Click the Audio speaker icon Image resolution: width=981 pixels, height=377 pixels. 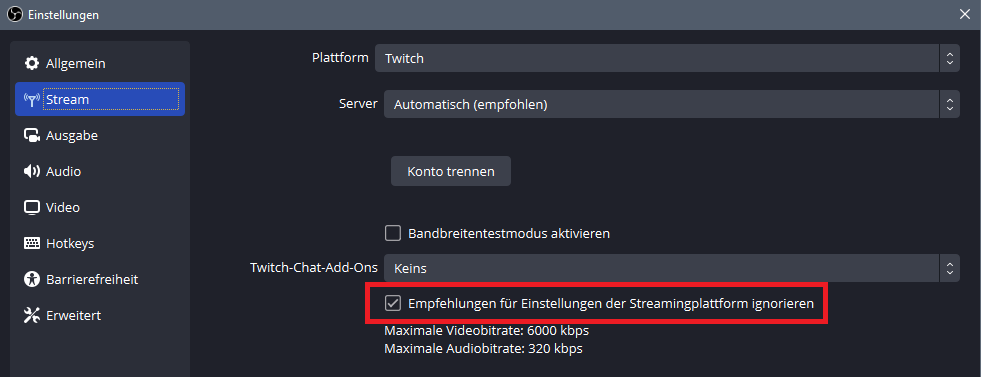[31, 171]
